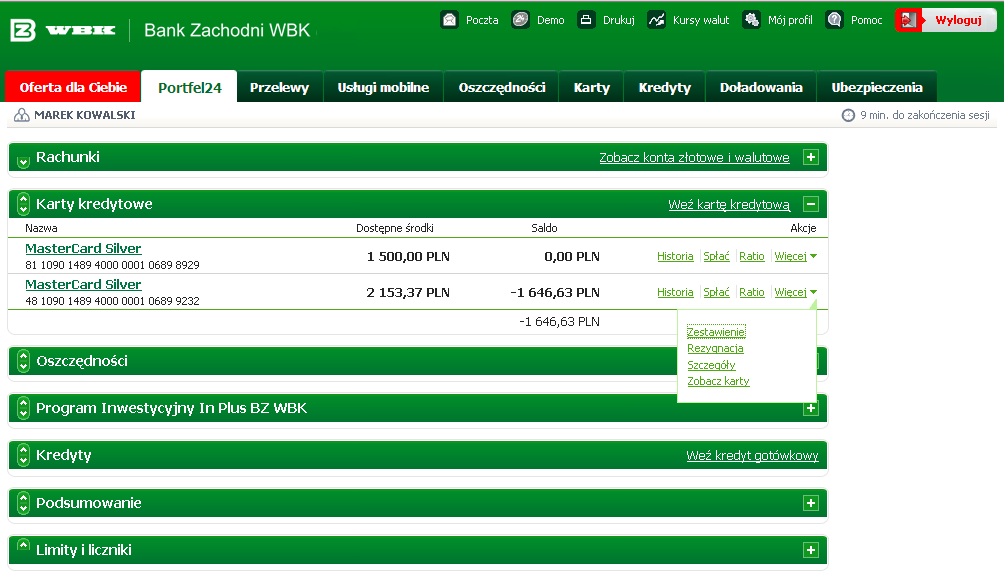1004x576 pixels.
Task: Click the Weź kredyt gotówkowy link
Action: 752,455
